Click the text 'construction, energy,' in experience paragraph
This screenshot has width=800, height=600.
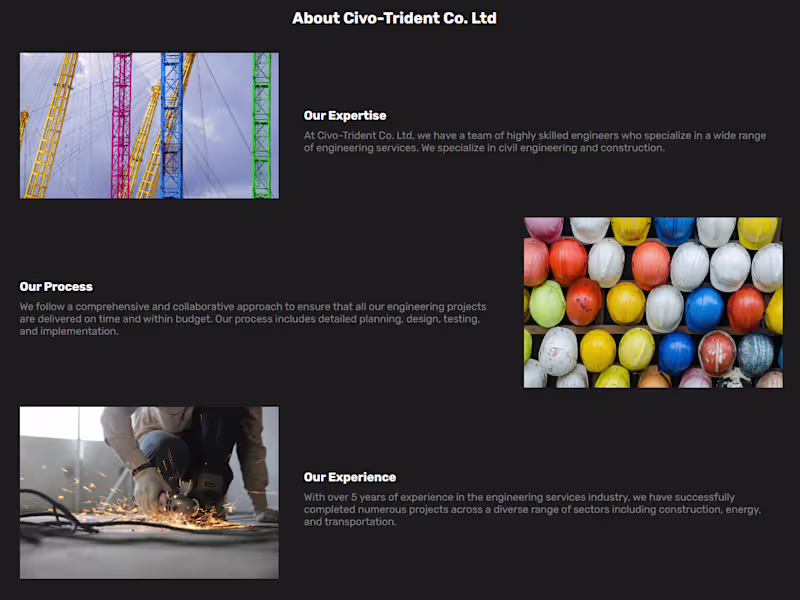coord(710,510)
